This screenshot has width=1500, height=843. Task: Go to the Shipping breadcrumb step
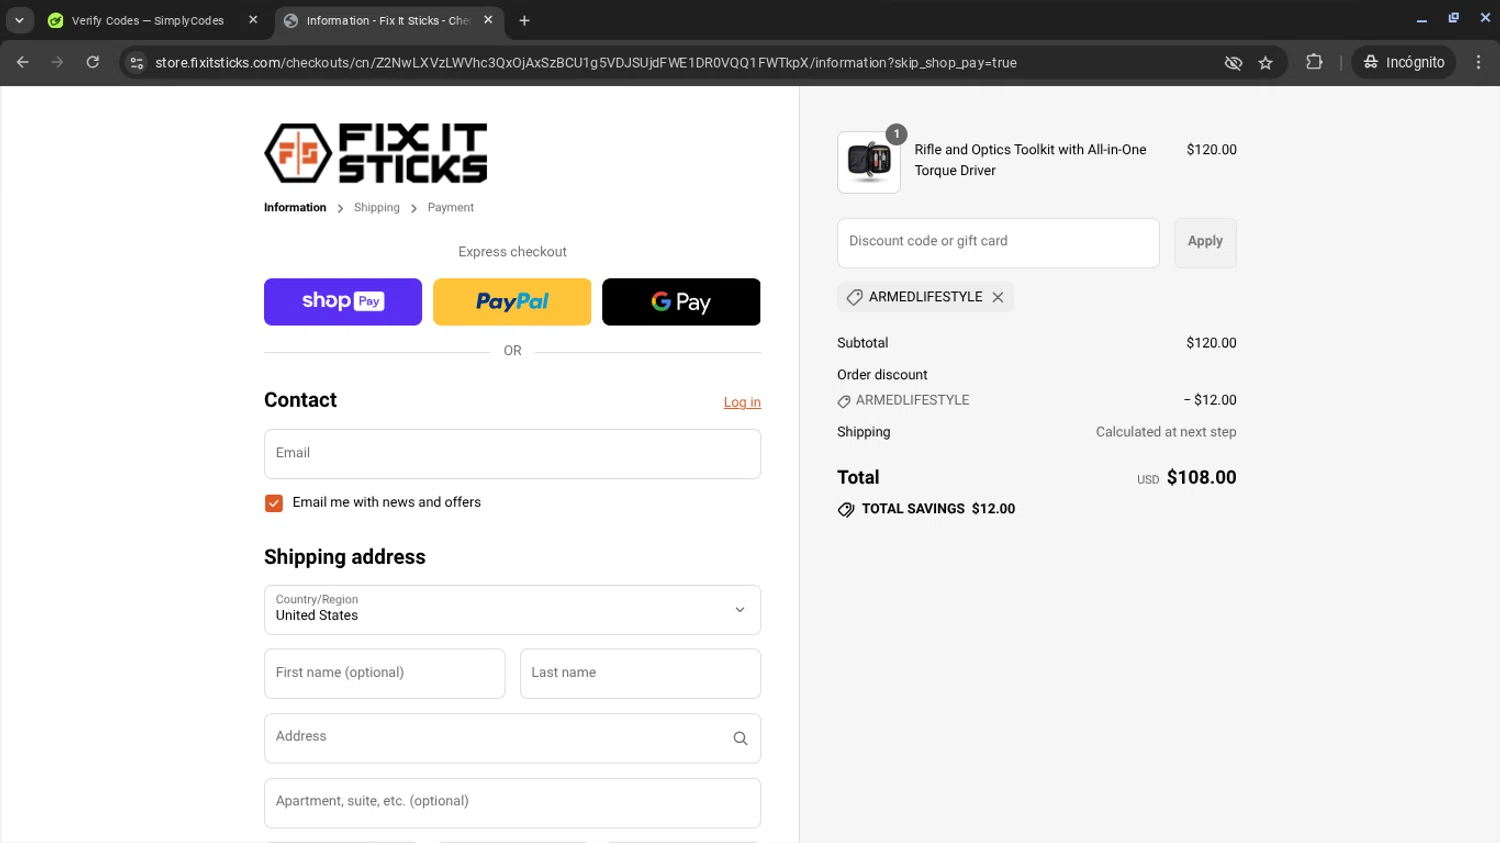(376, 208)
